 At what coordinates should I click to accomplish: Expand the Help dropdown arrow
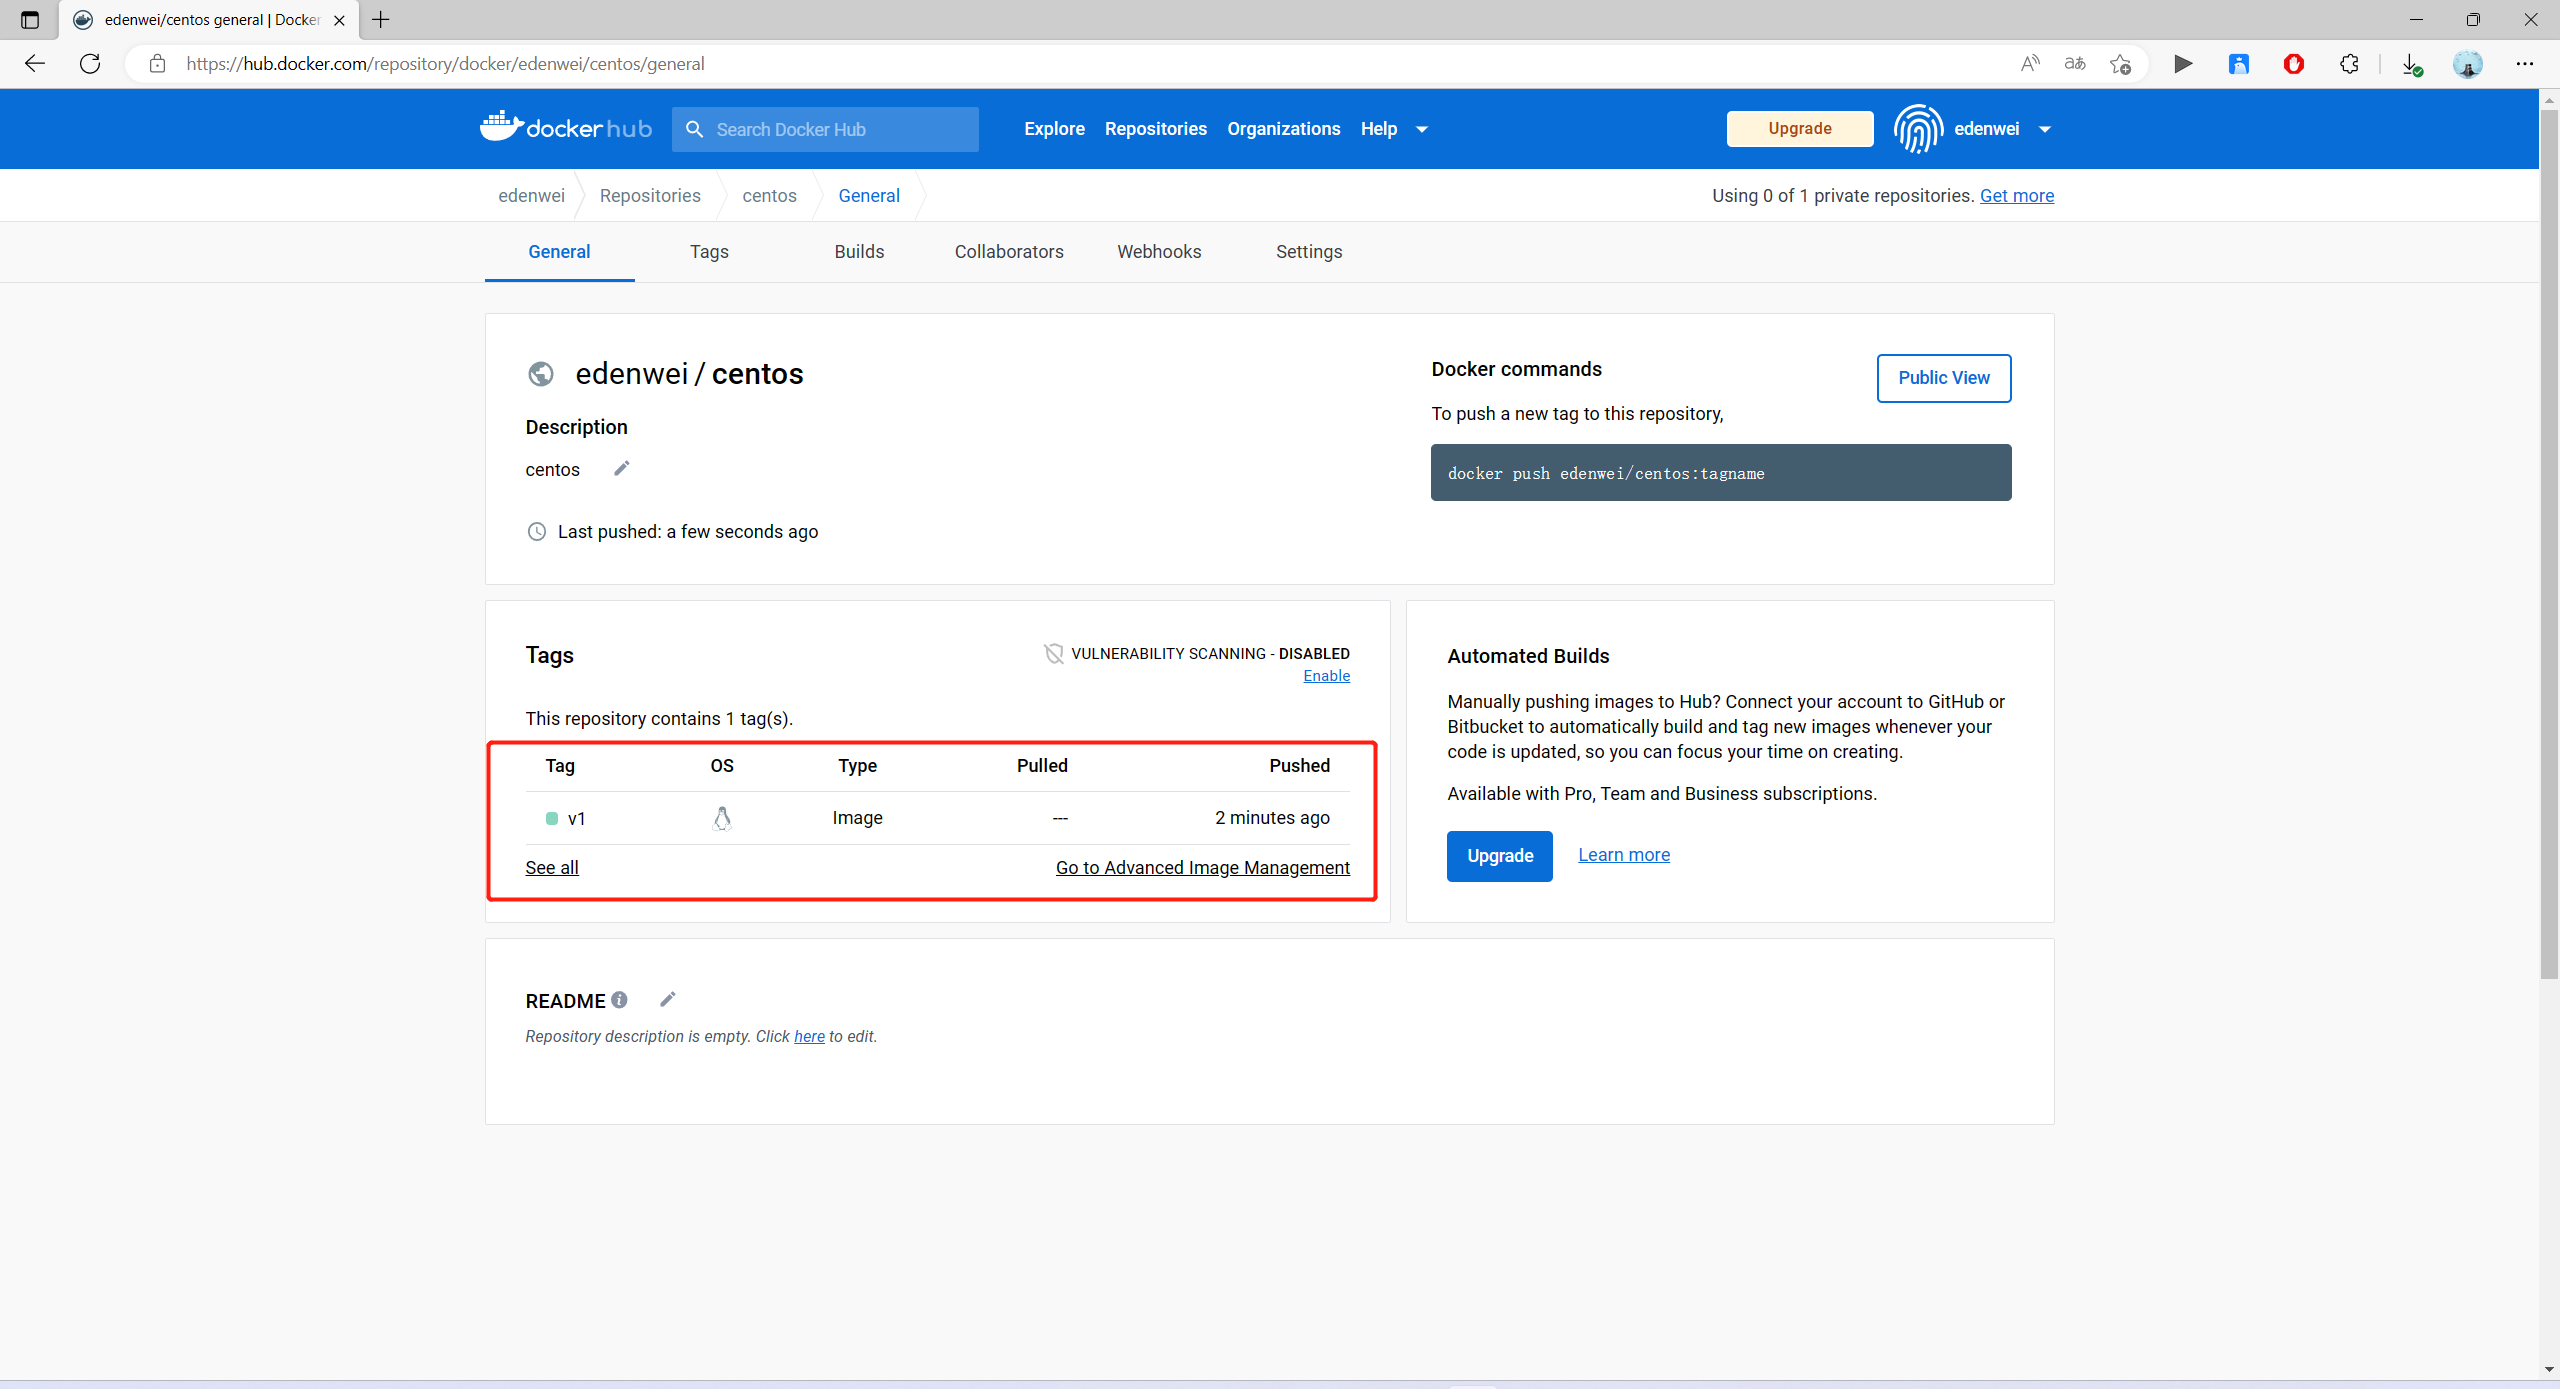(1422, 129)
